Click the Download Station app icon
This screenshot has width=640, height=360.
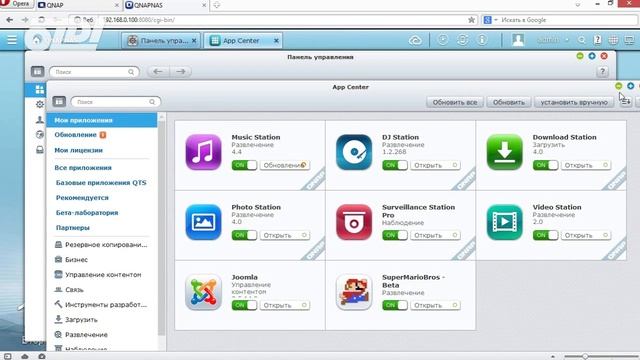(x=504, y=152)
